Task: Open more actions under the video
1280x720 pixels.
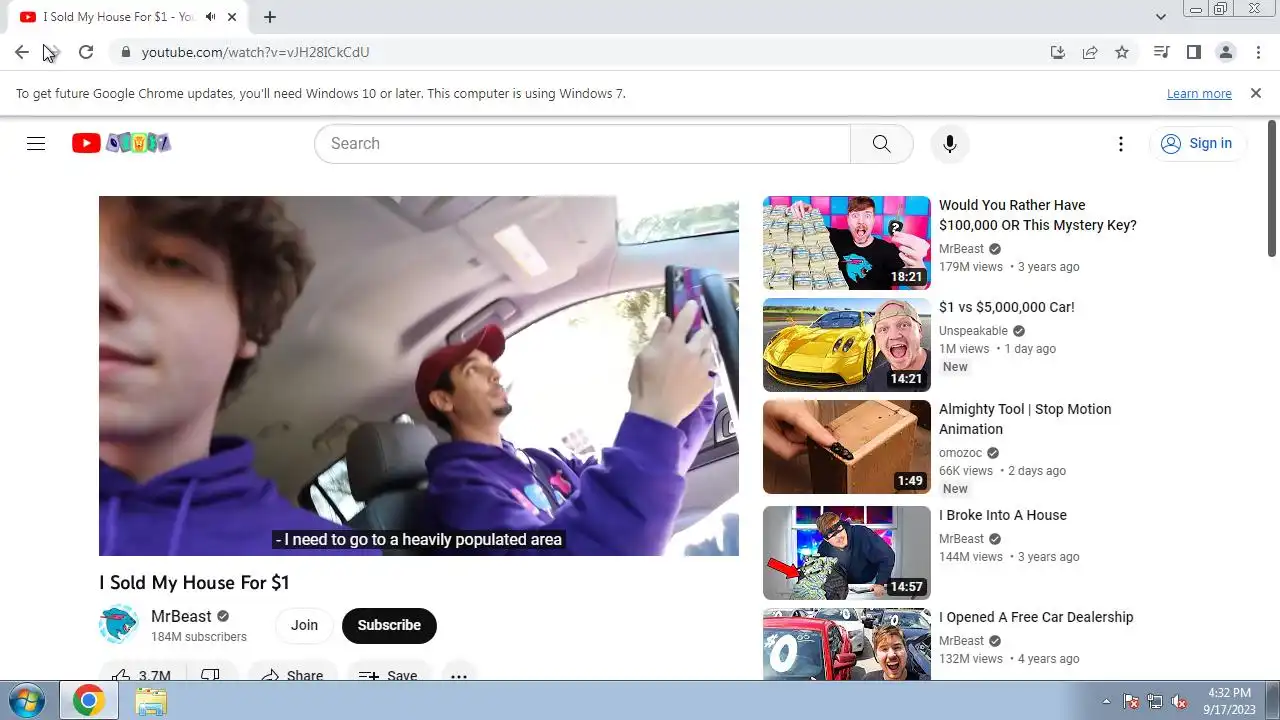Action: [459, 676]
